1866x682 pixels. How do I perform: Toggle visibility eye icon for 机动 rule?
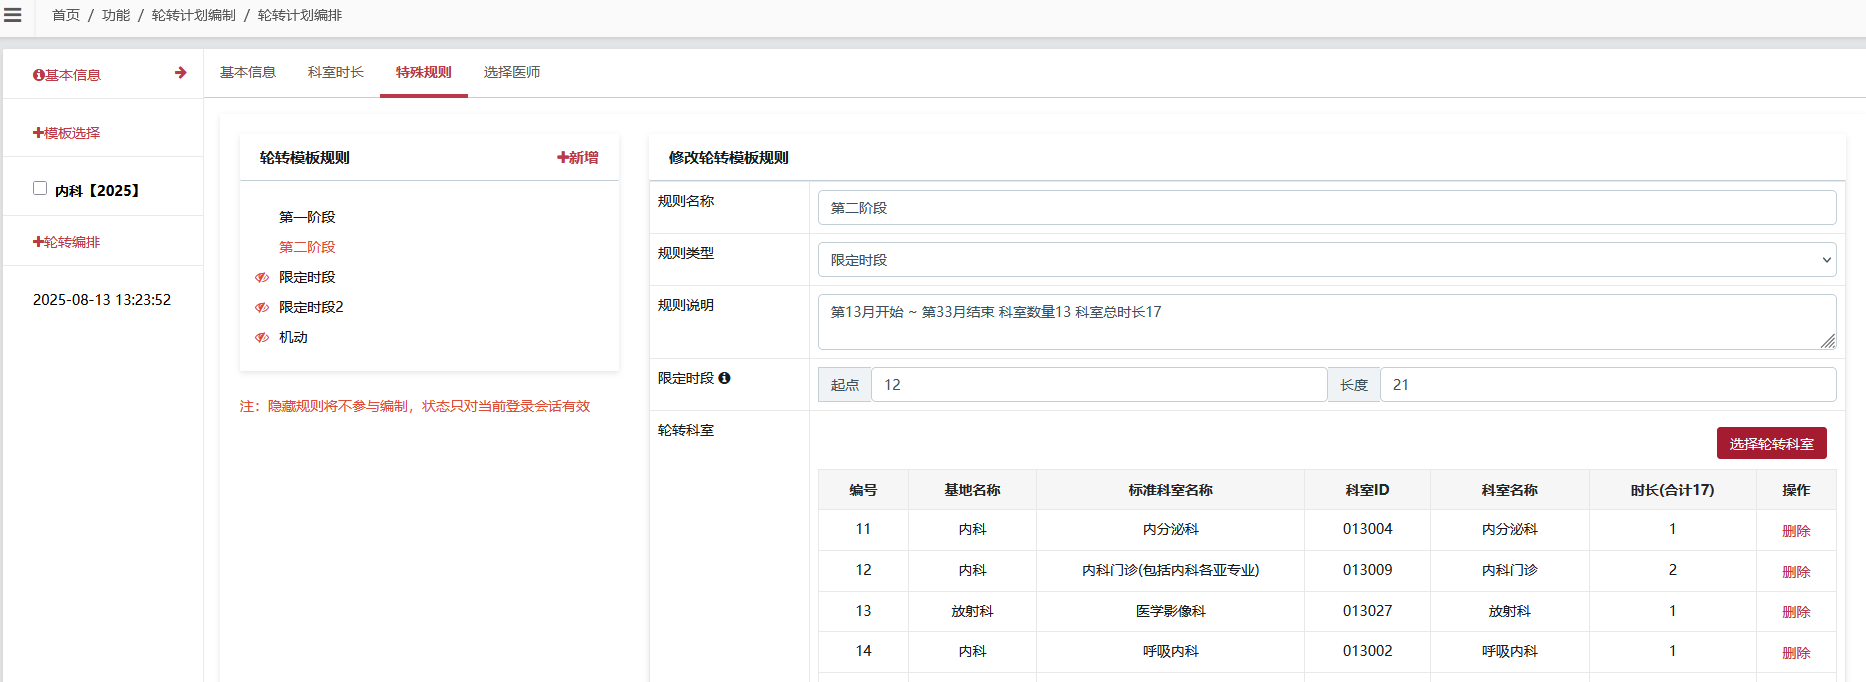tap(262, 337)
